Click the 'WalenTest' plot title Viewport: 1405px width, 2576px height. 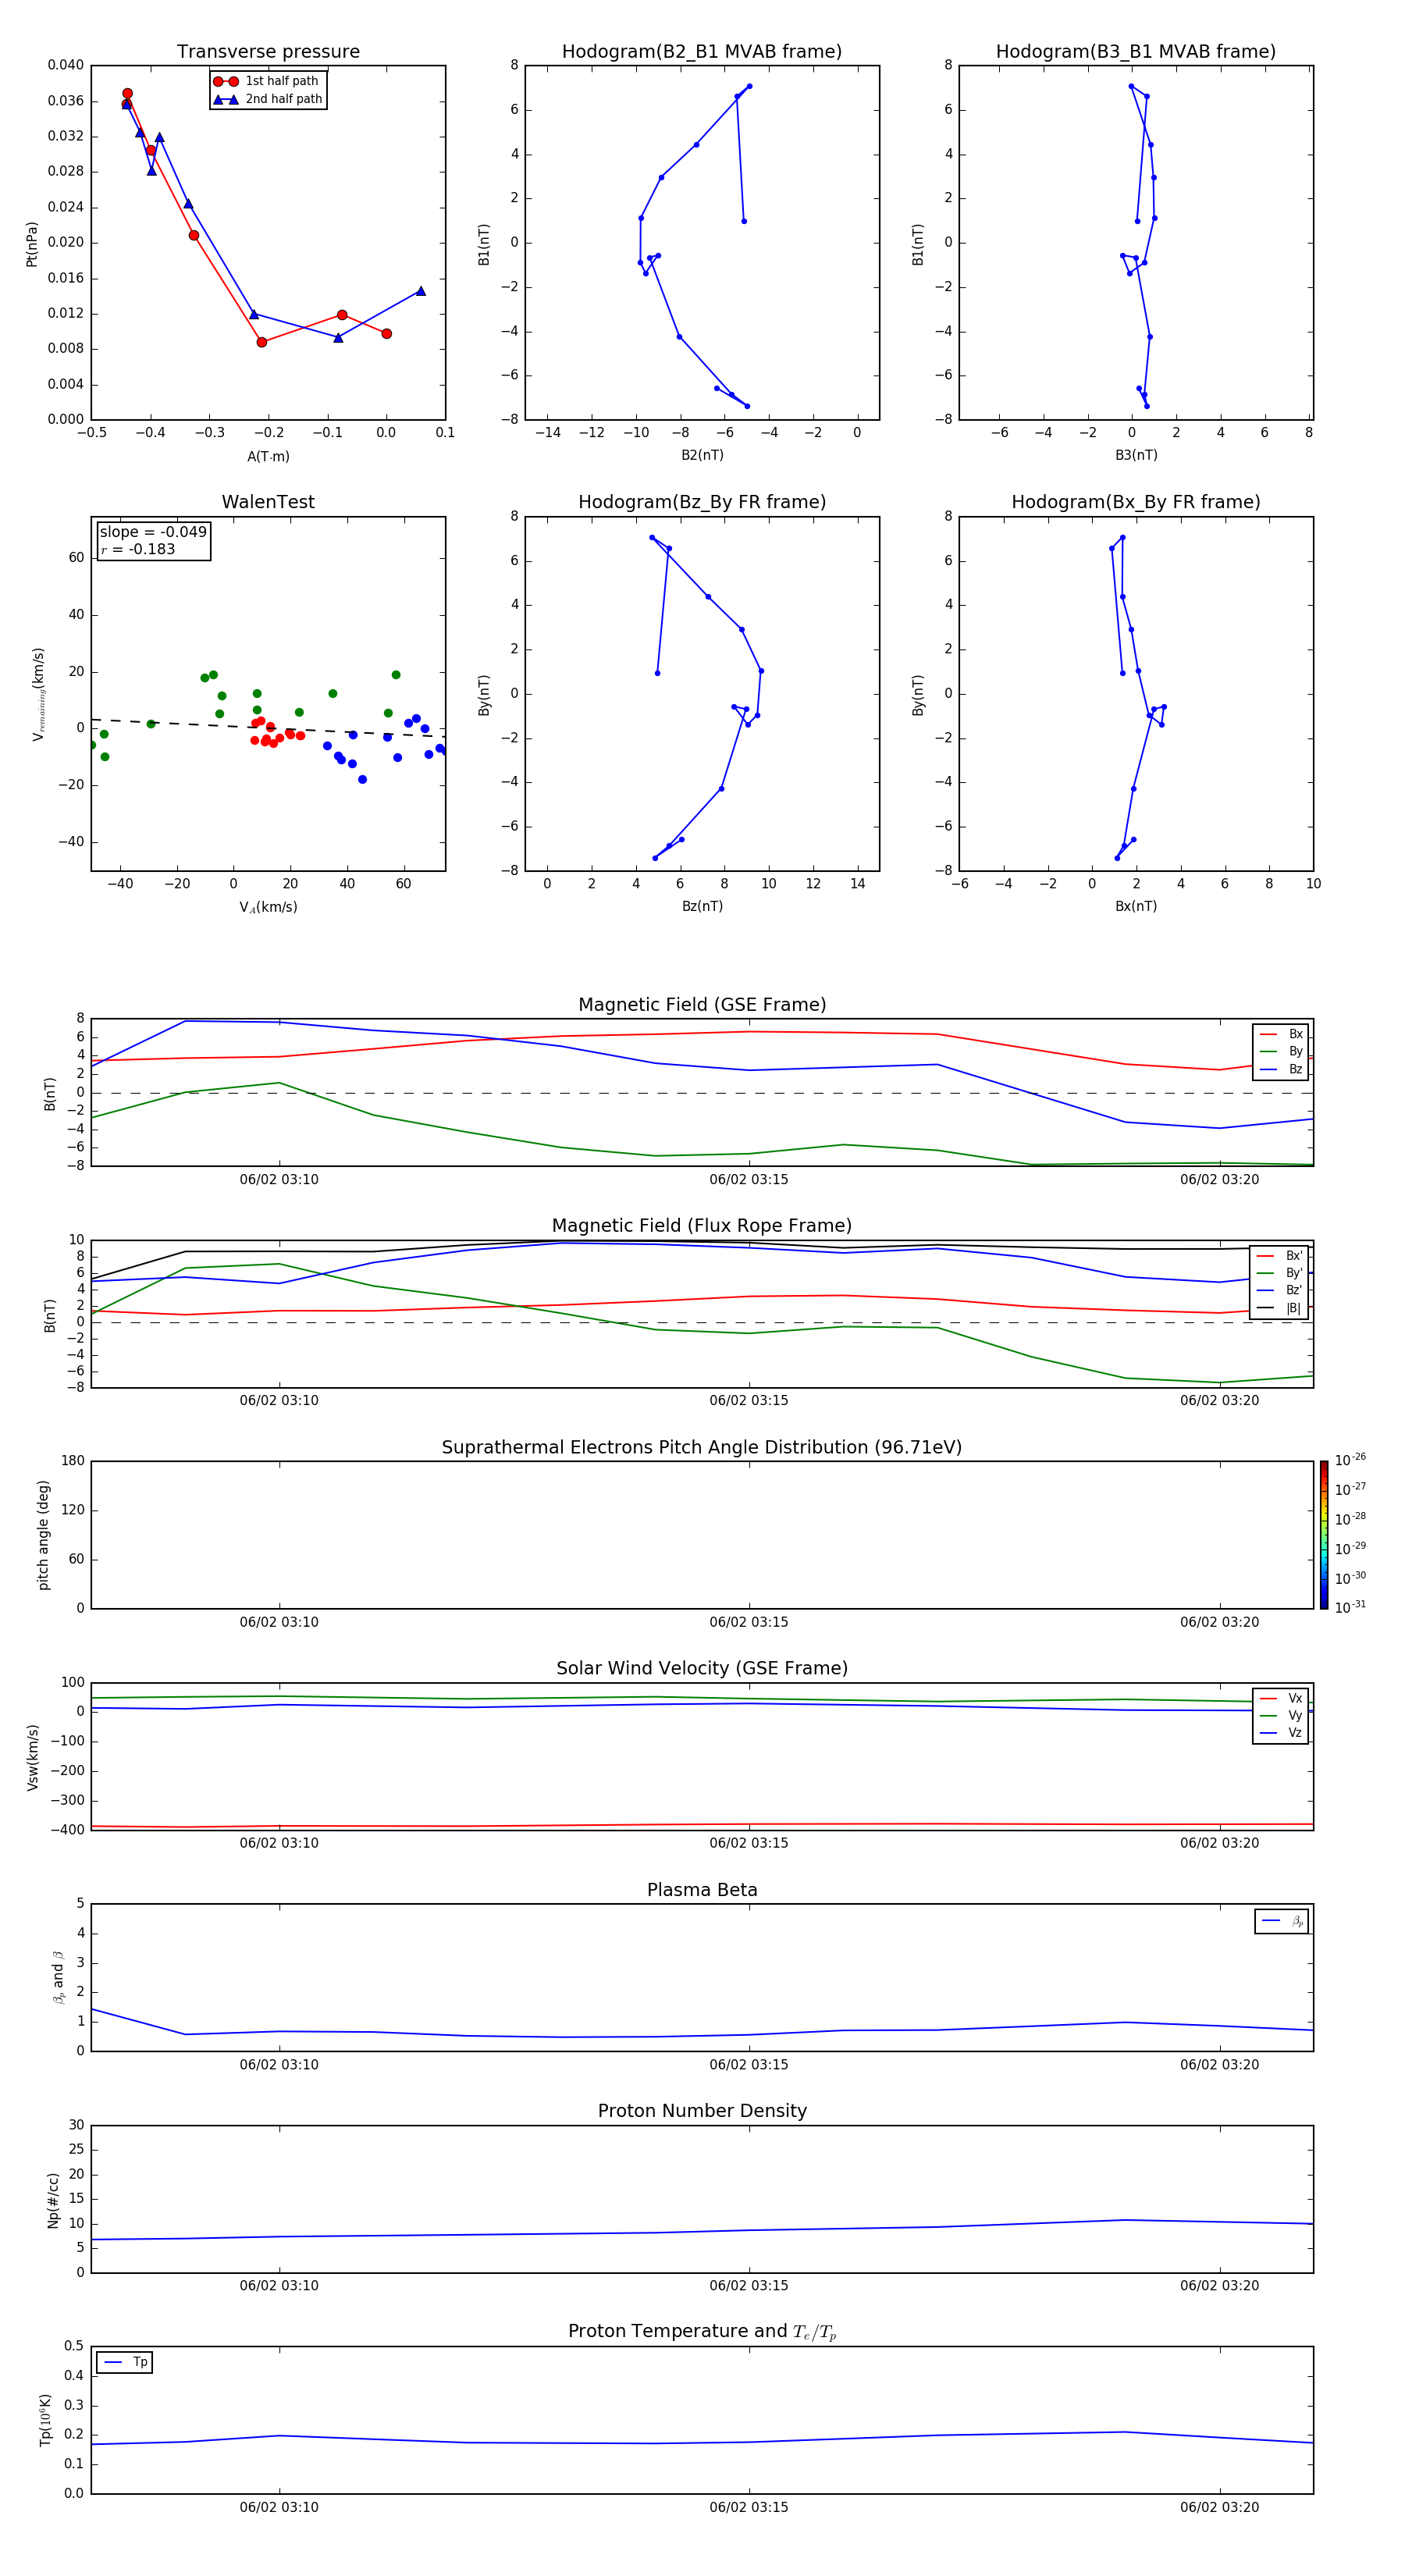click(x=268, y=502)
